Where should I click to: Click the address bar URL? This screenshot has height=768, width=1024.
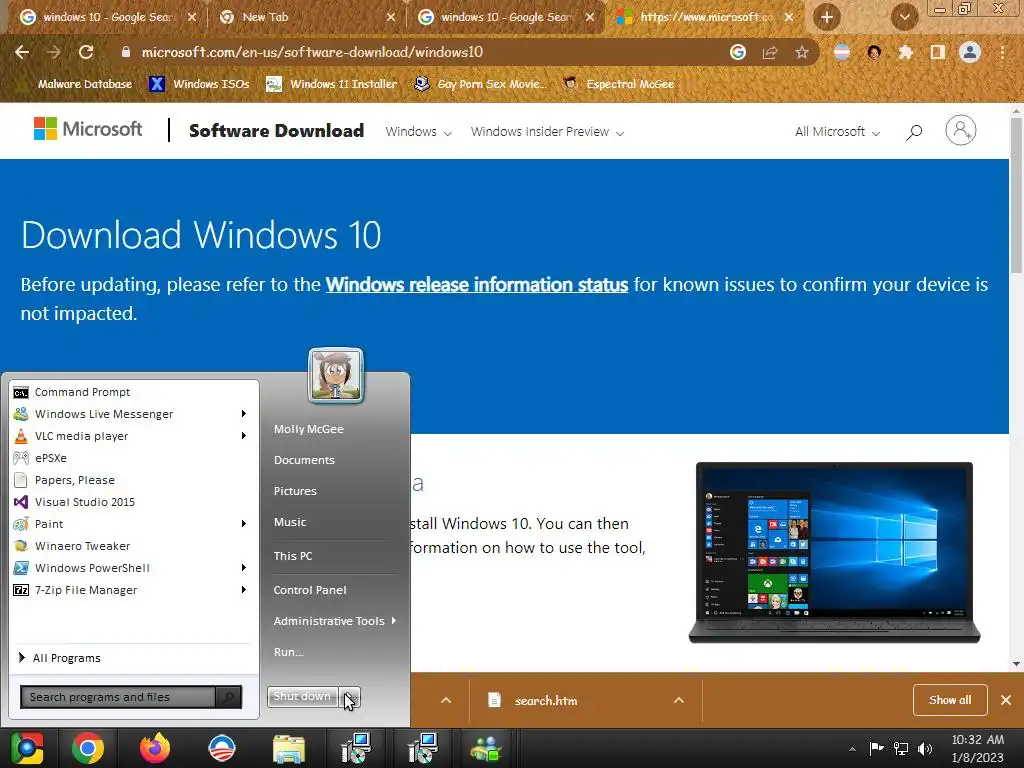click(x=312, y=52)
